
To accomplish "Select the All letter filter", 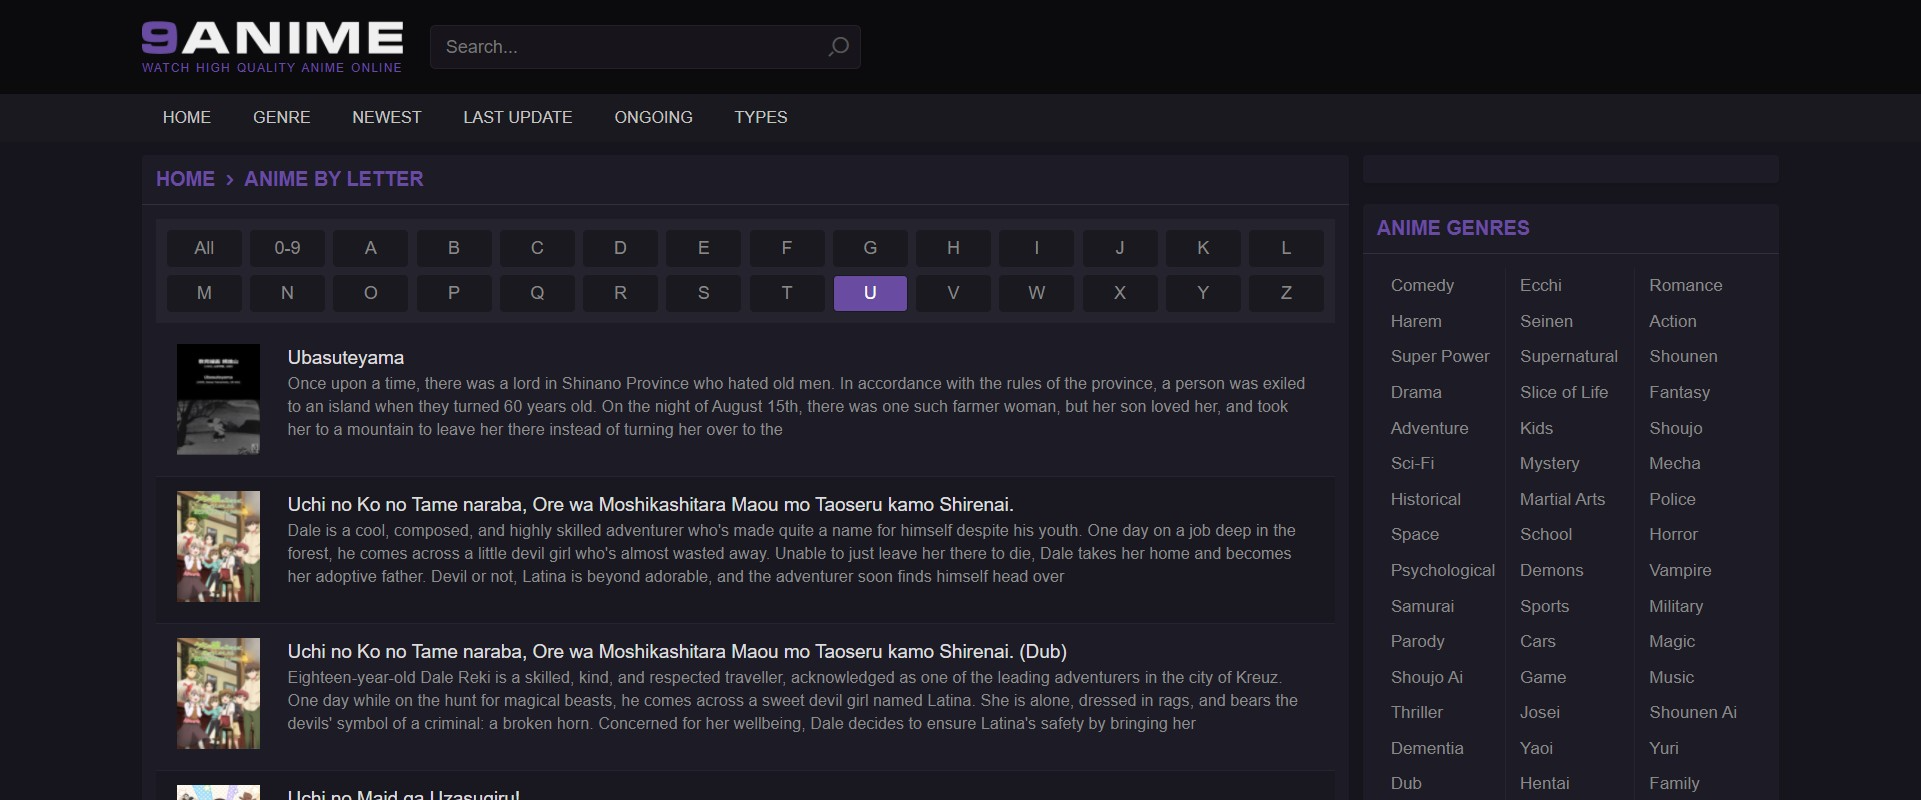I will click(x=204, y=248).
